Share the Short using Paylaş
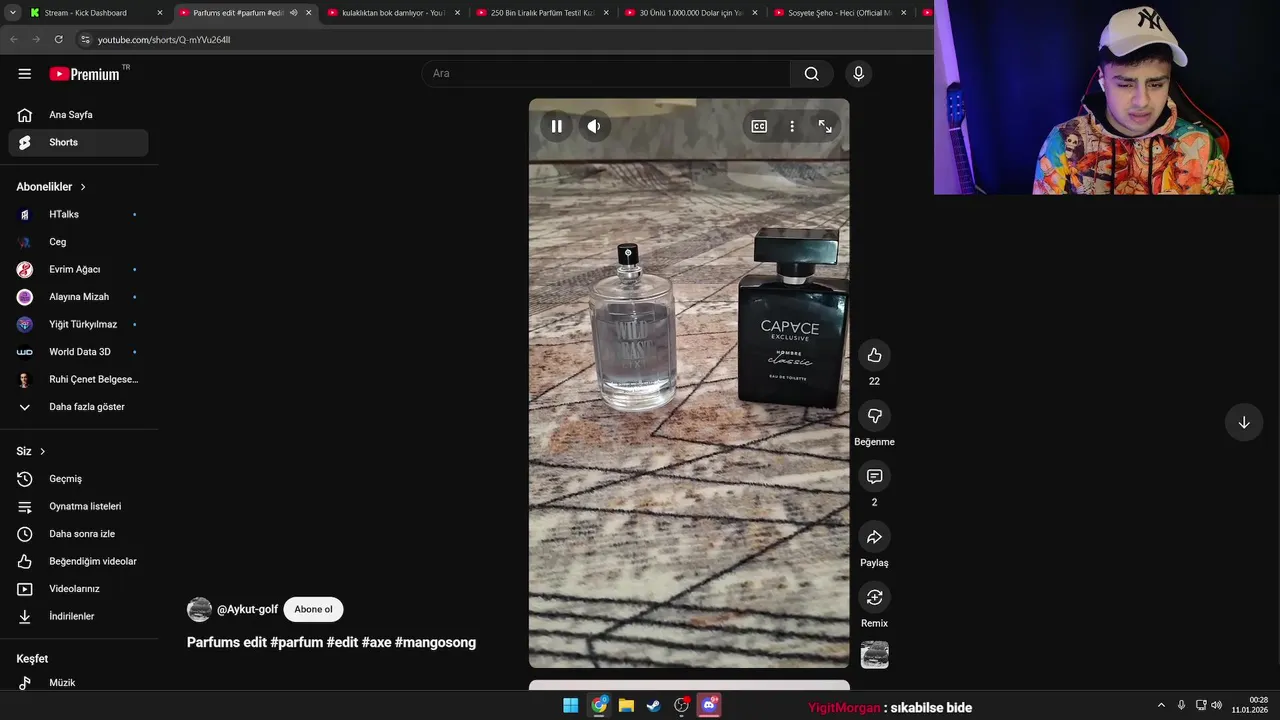The width and height of the screenshot is (1280, 720). (874, 537)
